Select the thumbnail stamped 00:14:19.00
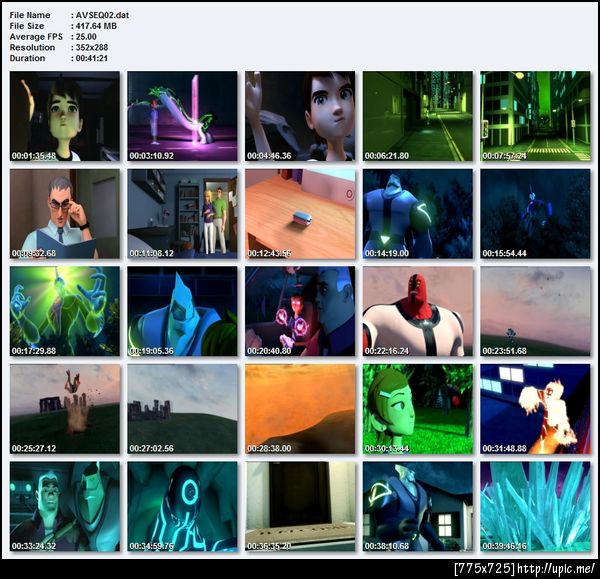The height and width of the screenshot is (579, 600). [x=417, y=214]
